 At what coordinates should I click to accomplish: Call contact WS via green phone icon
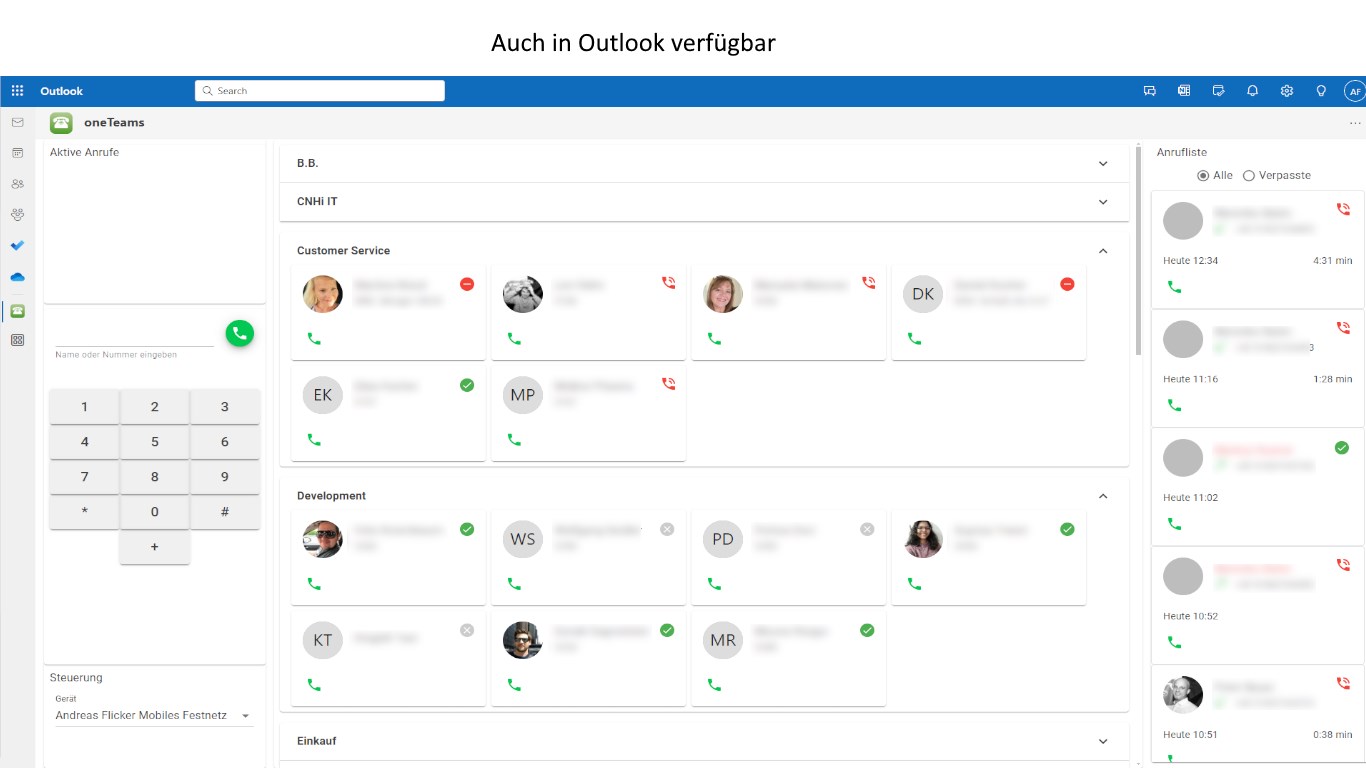pyautogui.click(x=514, y=584)
